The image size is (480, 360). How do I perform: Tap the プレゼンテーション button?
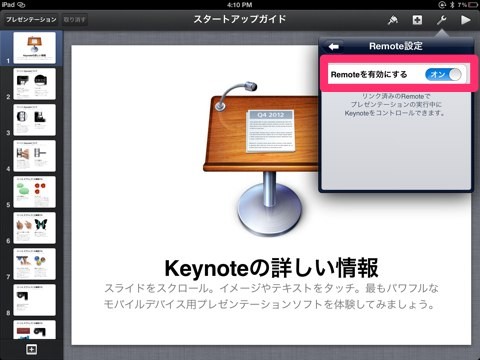[31, 20]
